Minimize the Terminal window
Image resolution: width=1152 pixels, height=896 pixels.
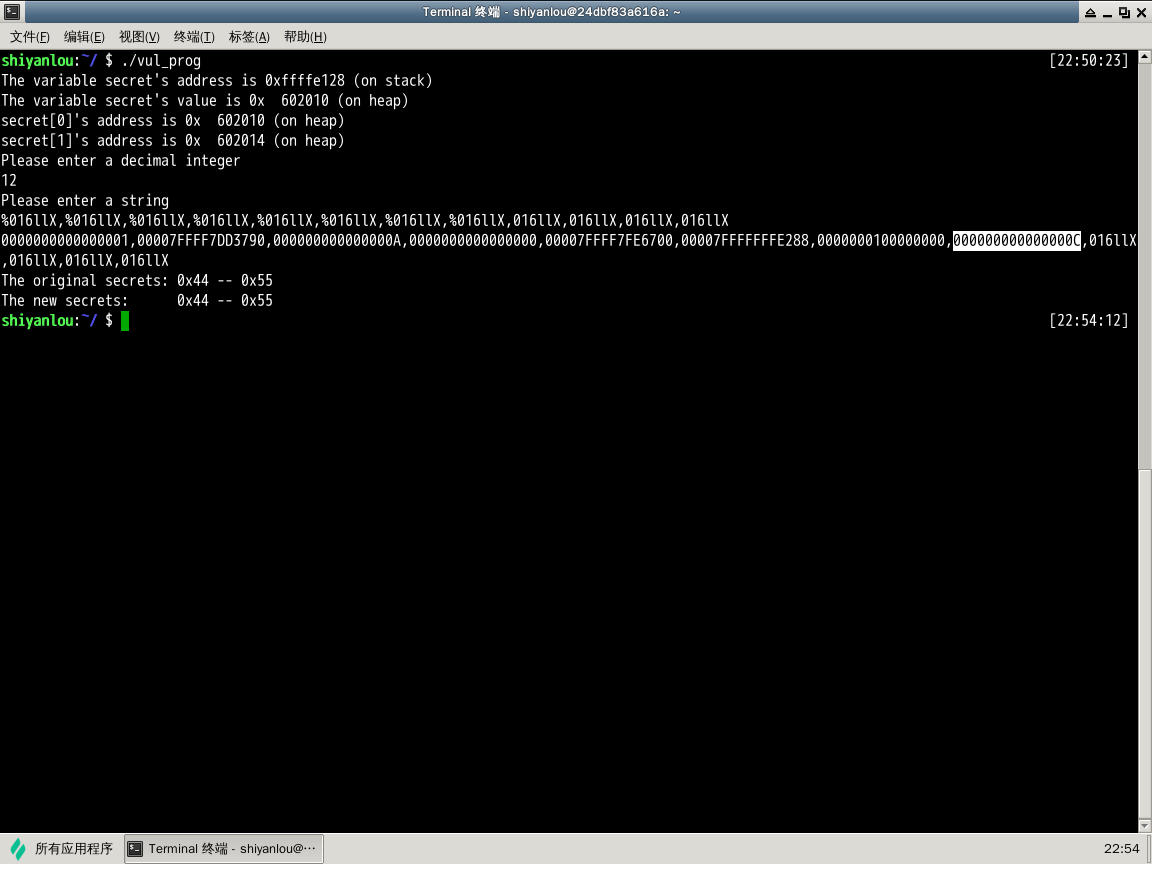[x=1107, y=12]
